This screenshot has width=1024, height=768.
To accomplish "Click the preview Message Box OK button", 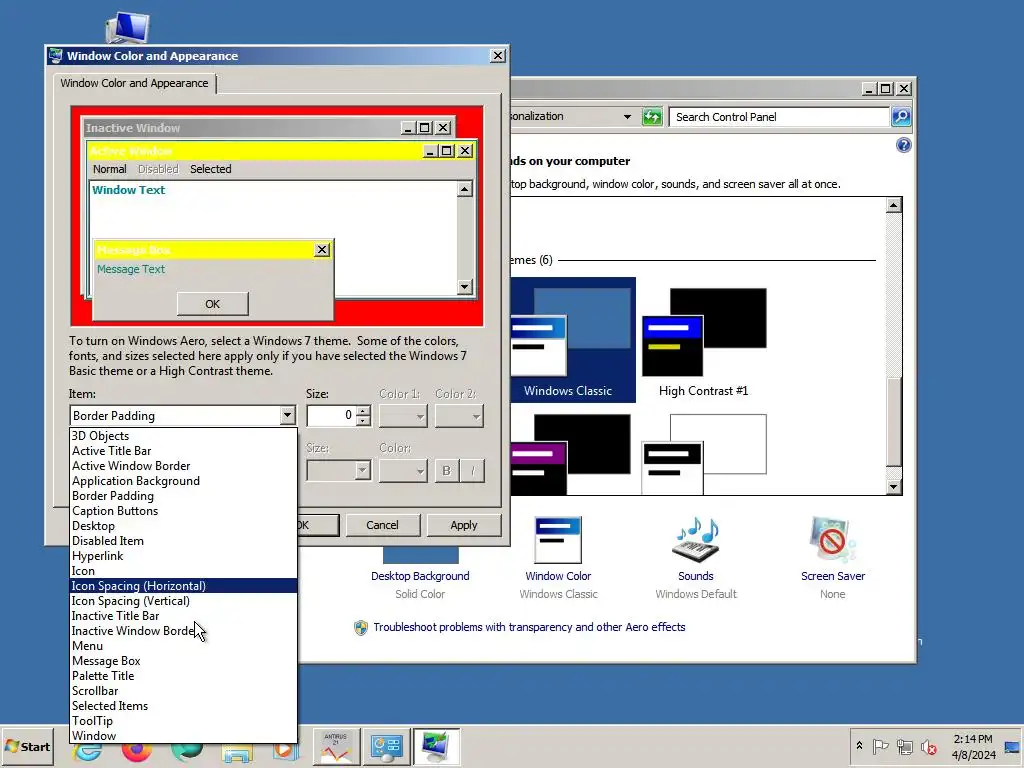I will (x=212, y=304).
